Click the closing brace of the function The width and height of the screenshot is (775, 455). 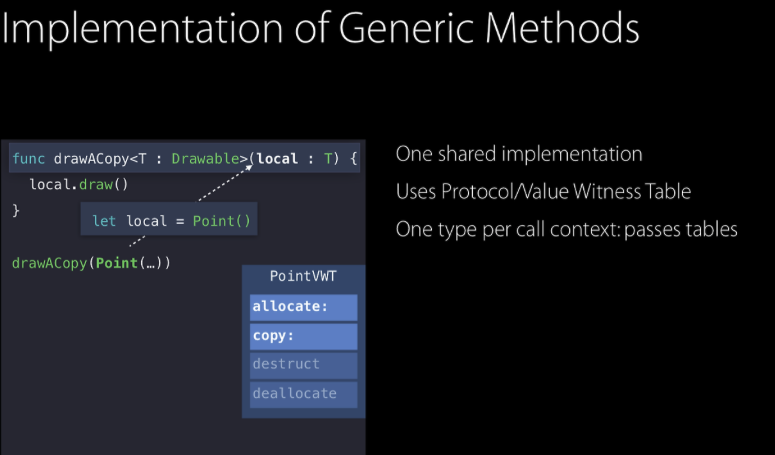(16, 210)
